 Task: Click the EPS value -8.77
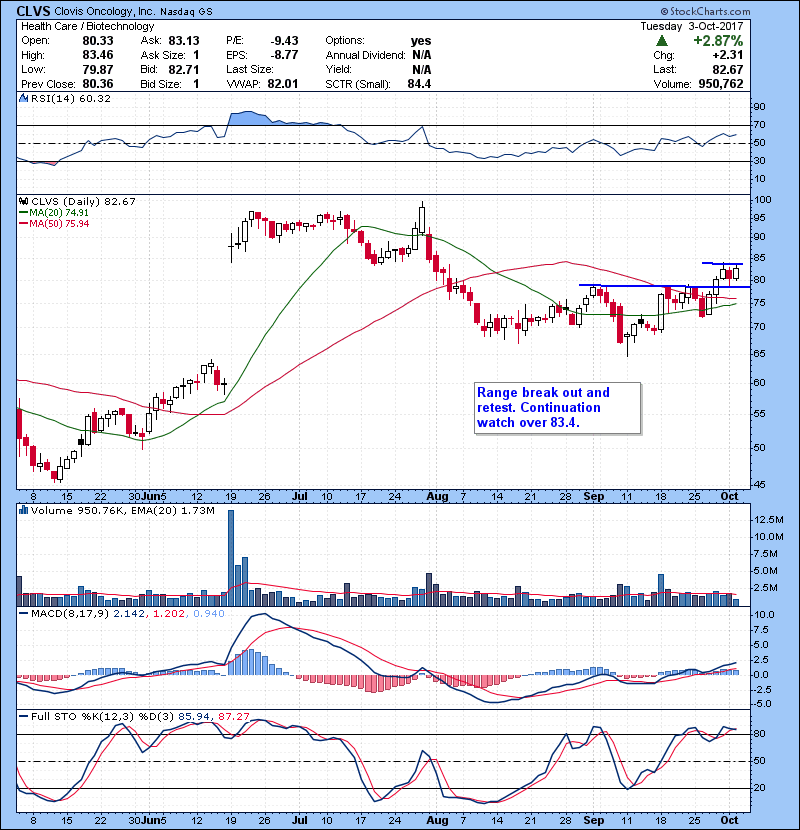(284, 55)
